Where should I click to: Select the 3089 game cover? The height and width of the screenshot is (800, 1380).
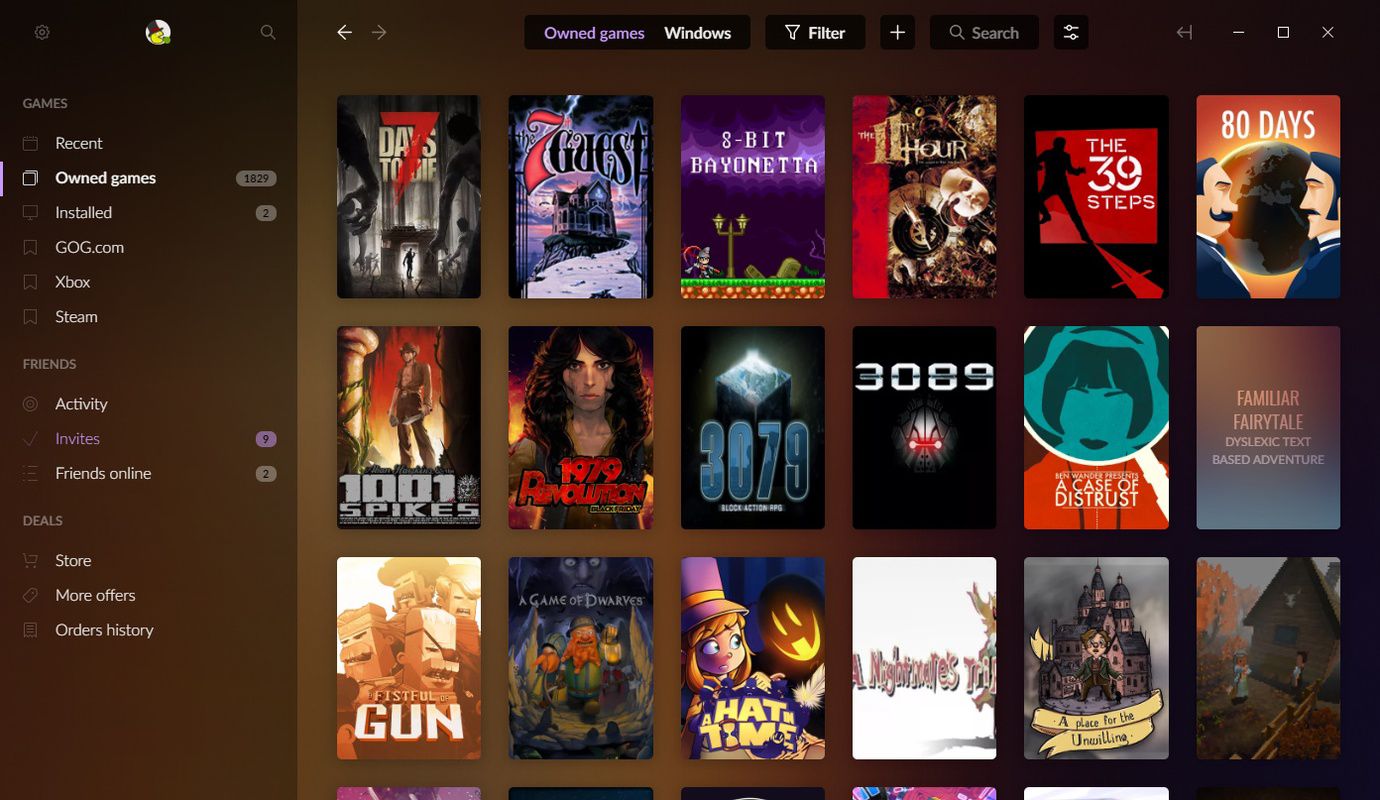tap(924, 428)
